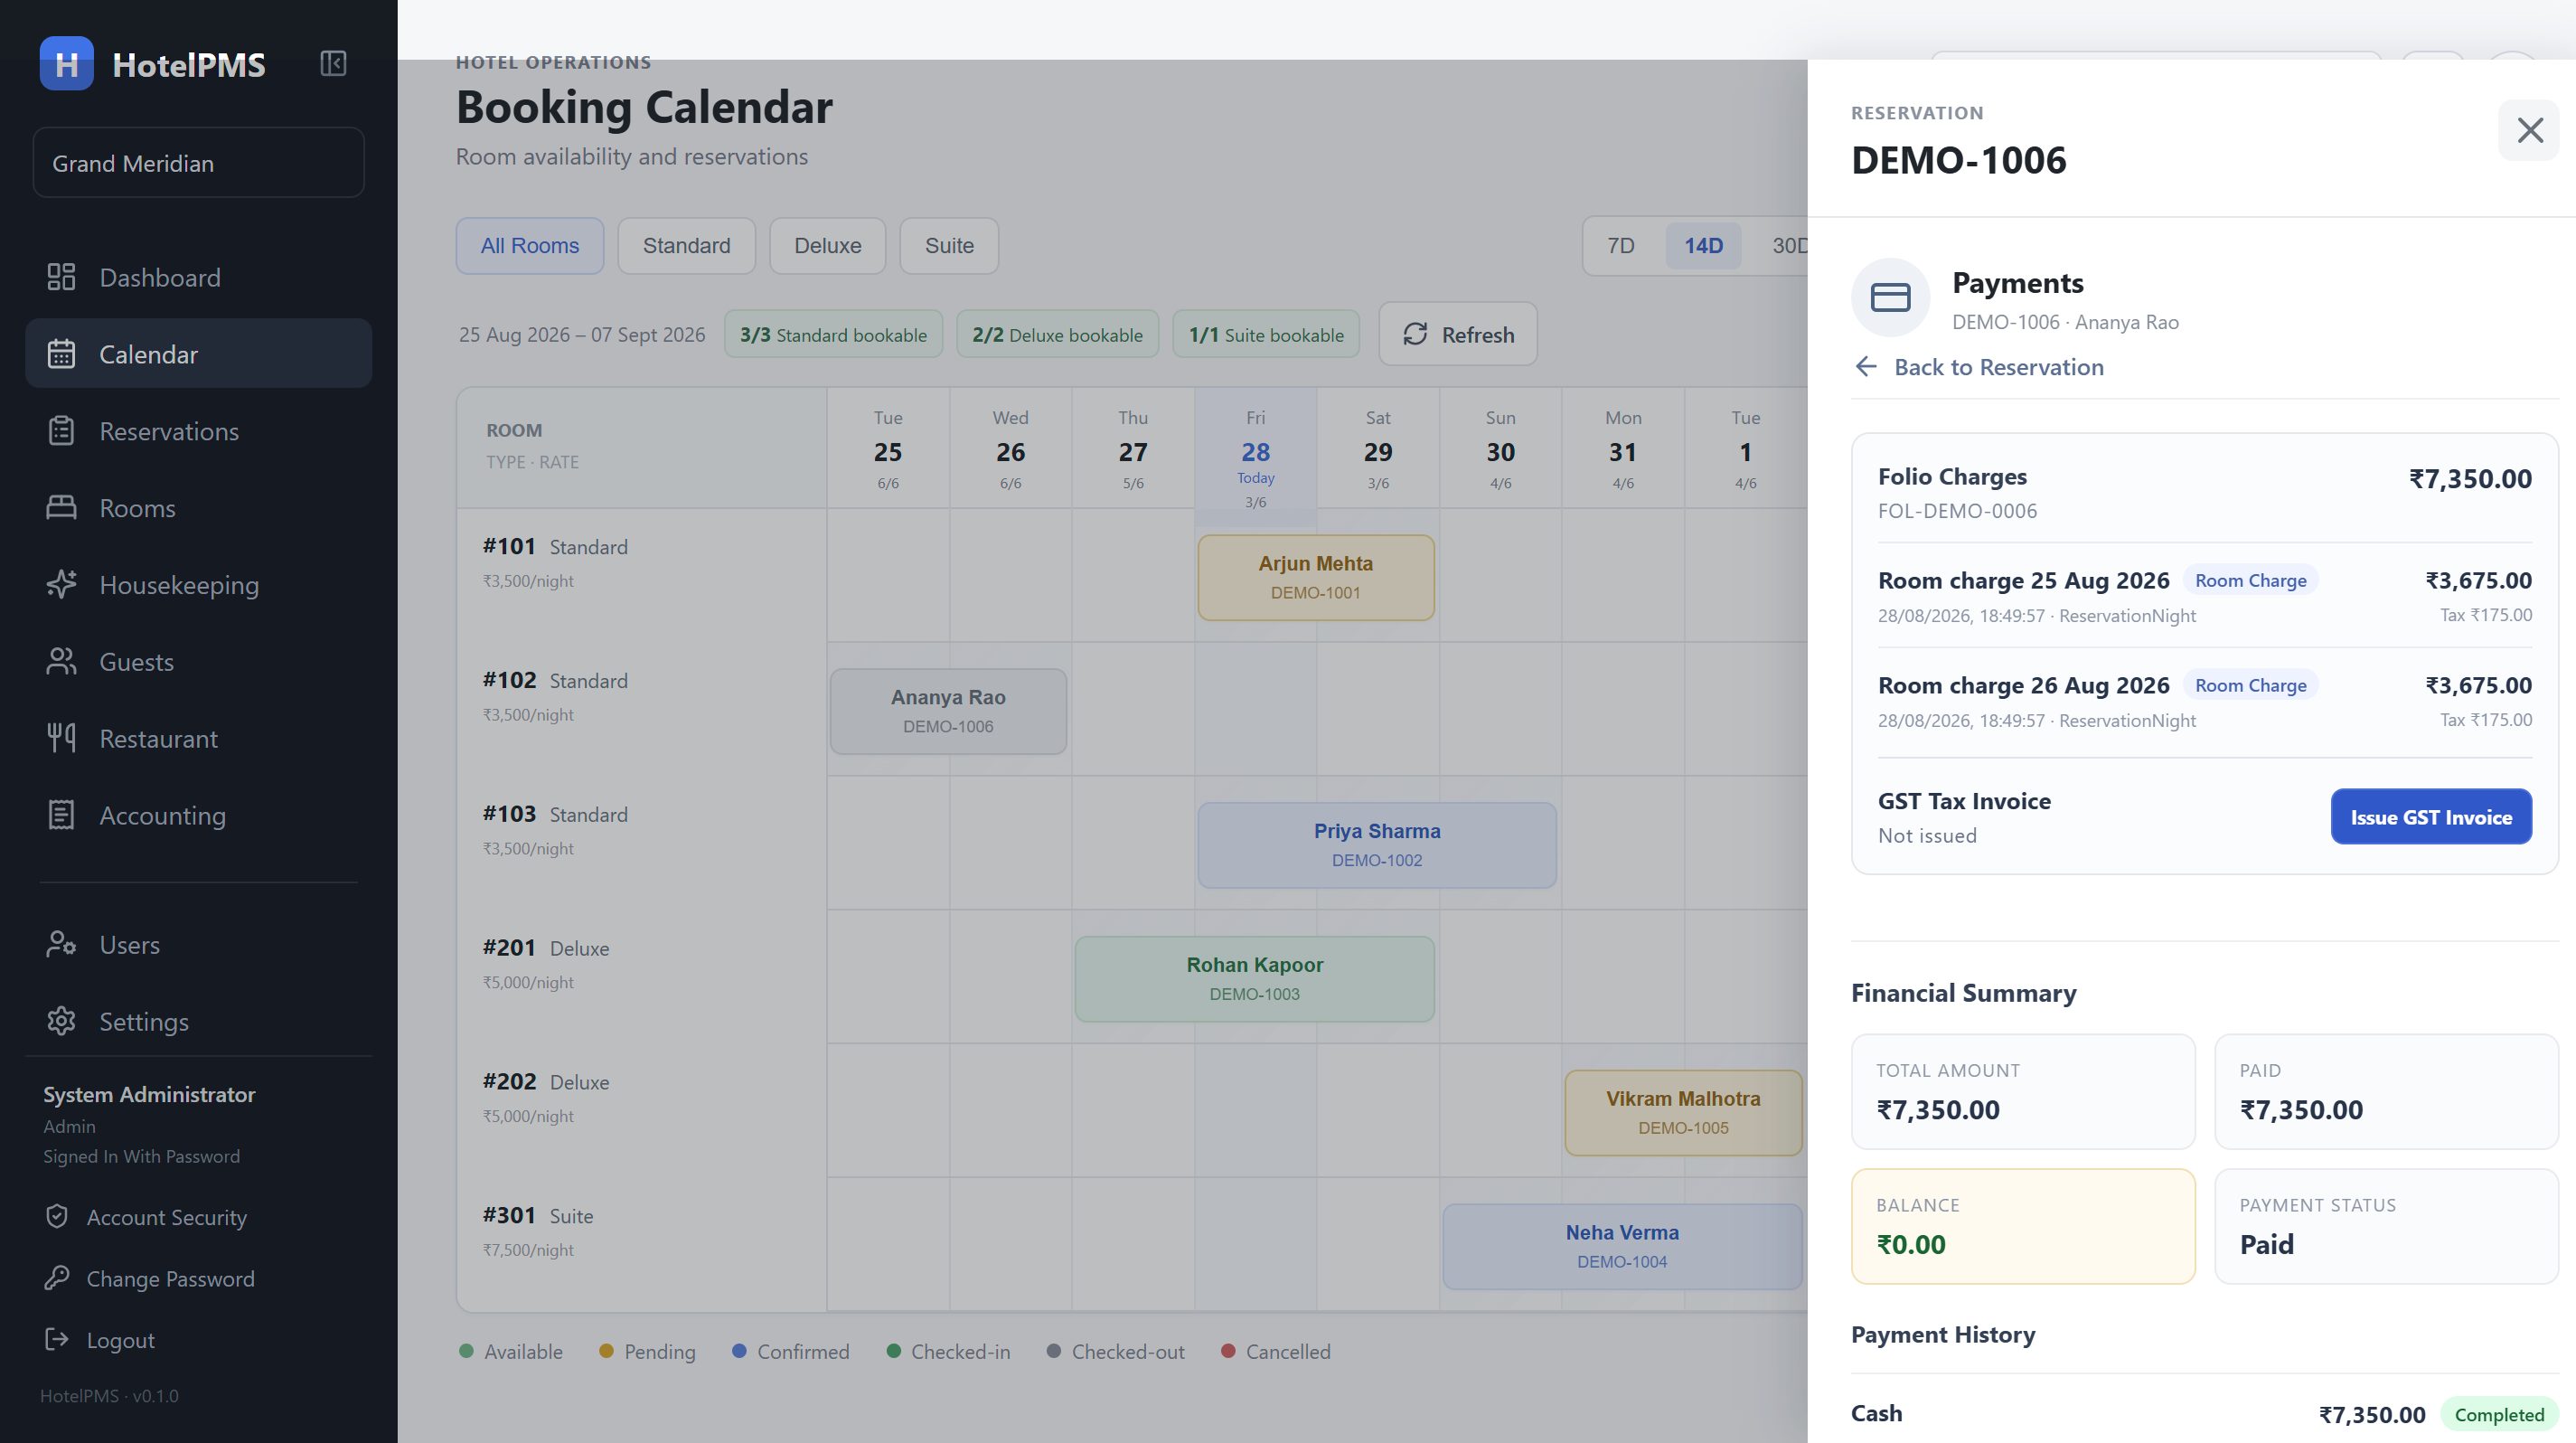Click the Room Charge tag for 25 Aug
The width and height of the screenshot is (2576, 1443).
coord(2250,581)
